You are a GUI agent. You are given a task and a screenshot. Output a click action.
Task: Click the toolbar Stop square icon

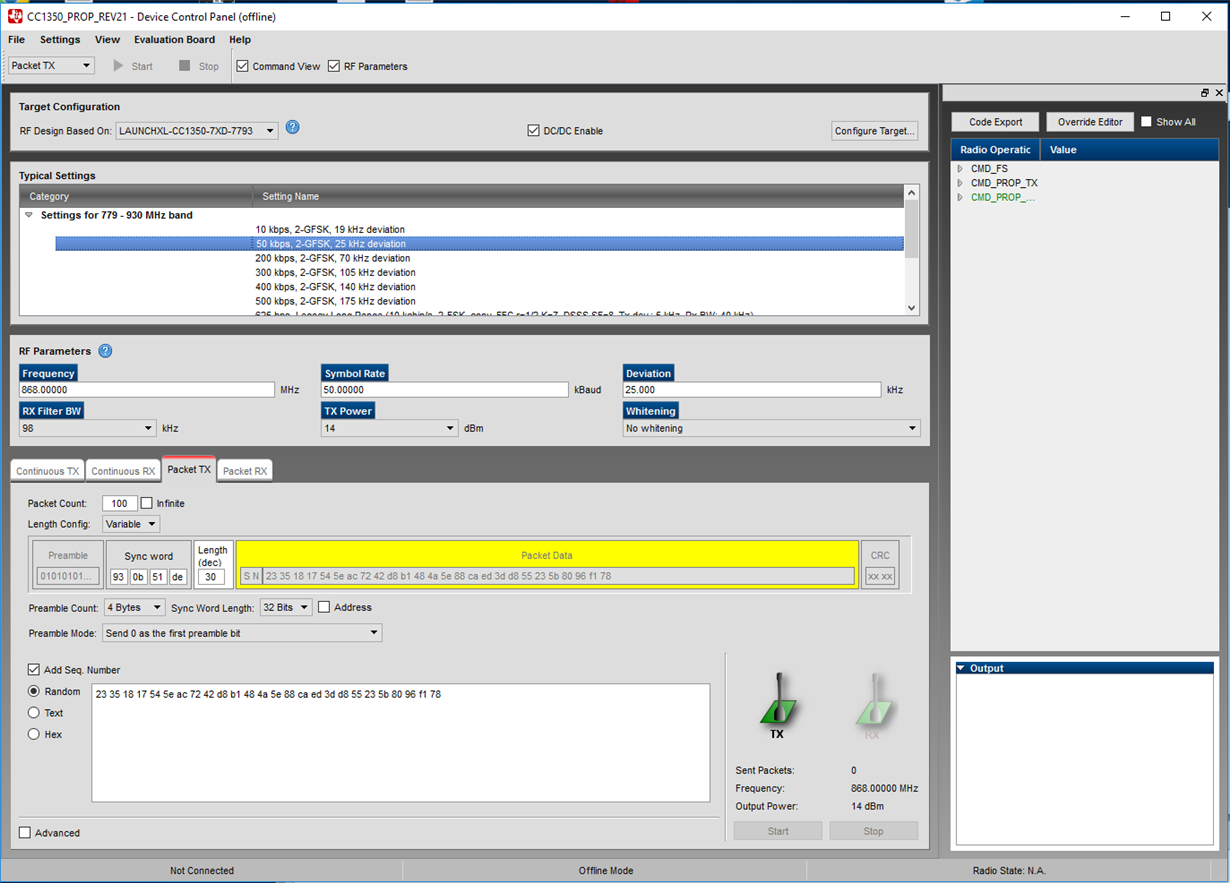184,66
